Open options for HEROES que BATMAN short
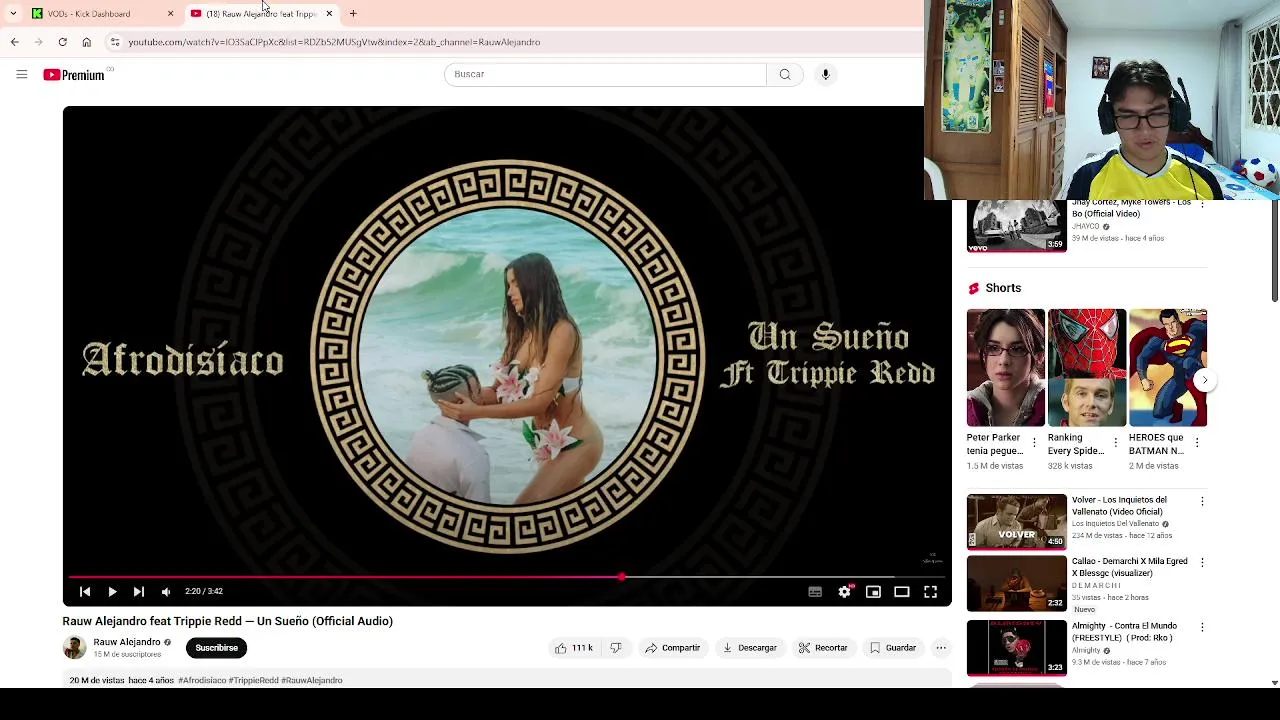The image size is (1280, 720). 1197,442
